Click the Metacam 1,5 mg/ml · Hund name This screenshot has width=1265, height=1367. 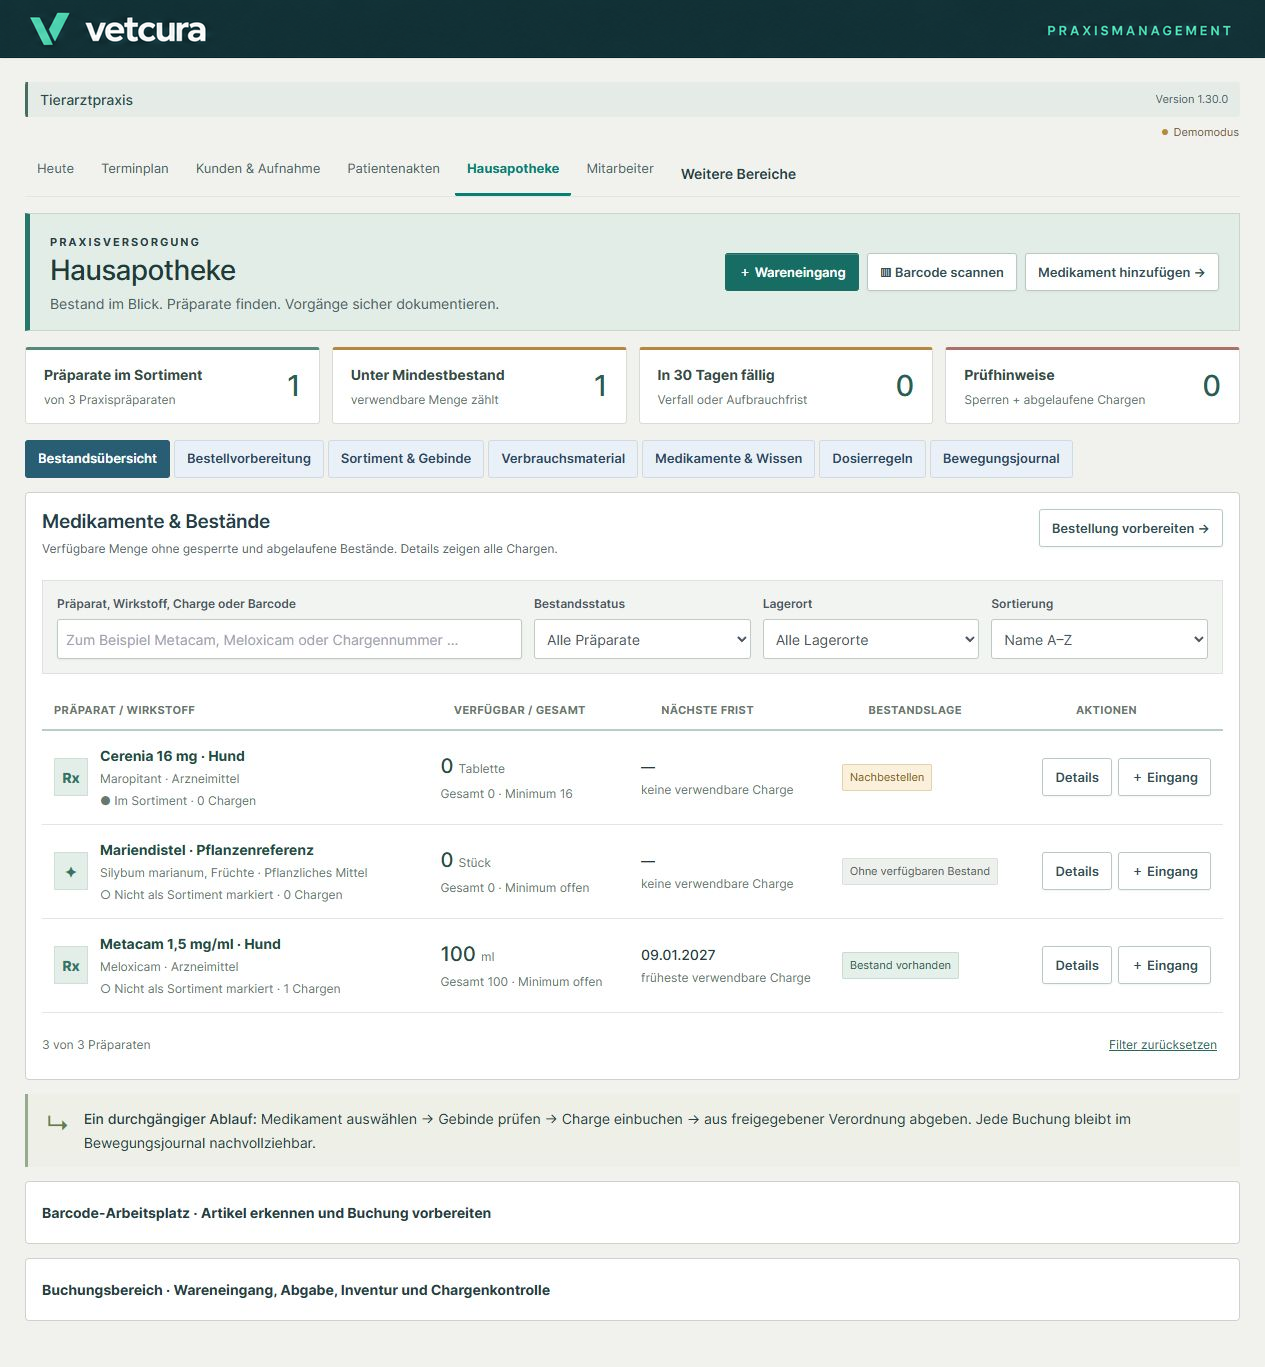(x=190, y=944)
